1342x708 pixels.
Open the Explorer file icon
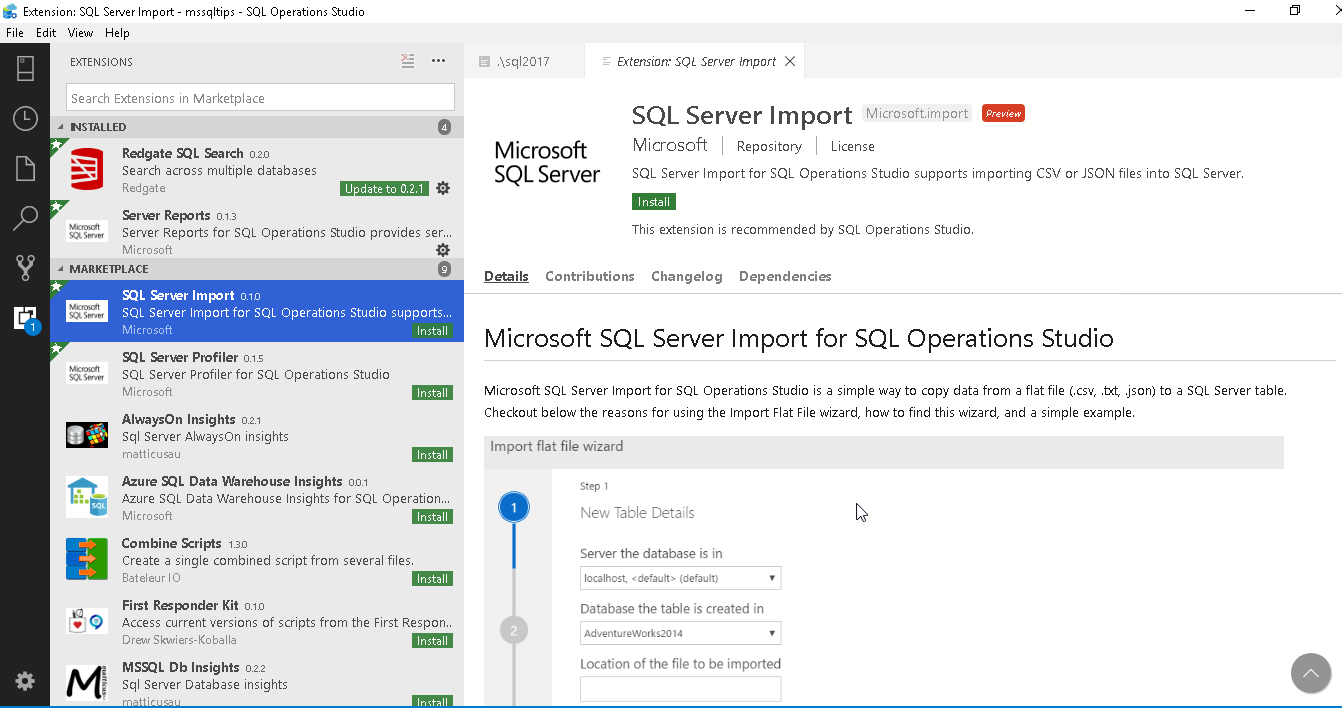[25, 168]
